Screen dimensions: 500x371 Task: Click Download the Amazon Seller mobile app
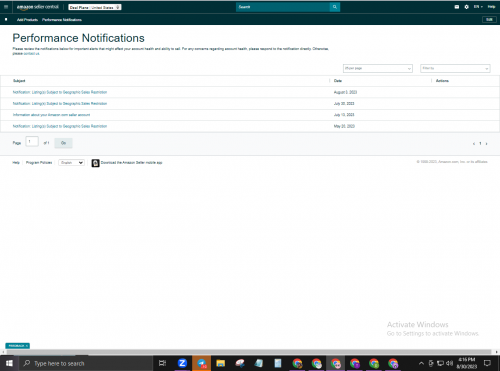tap(131, 163)
